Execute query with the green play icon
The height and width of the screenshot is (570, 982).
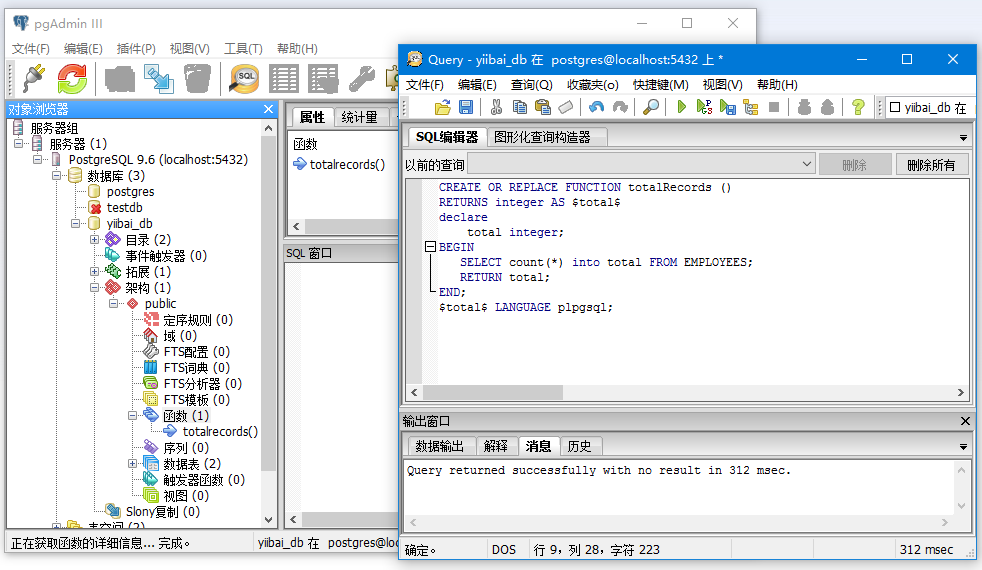pos(682,107)
